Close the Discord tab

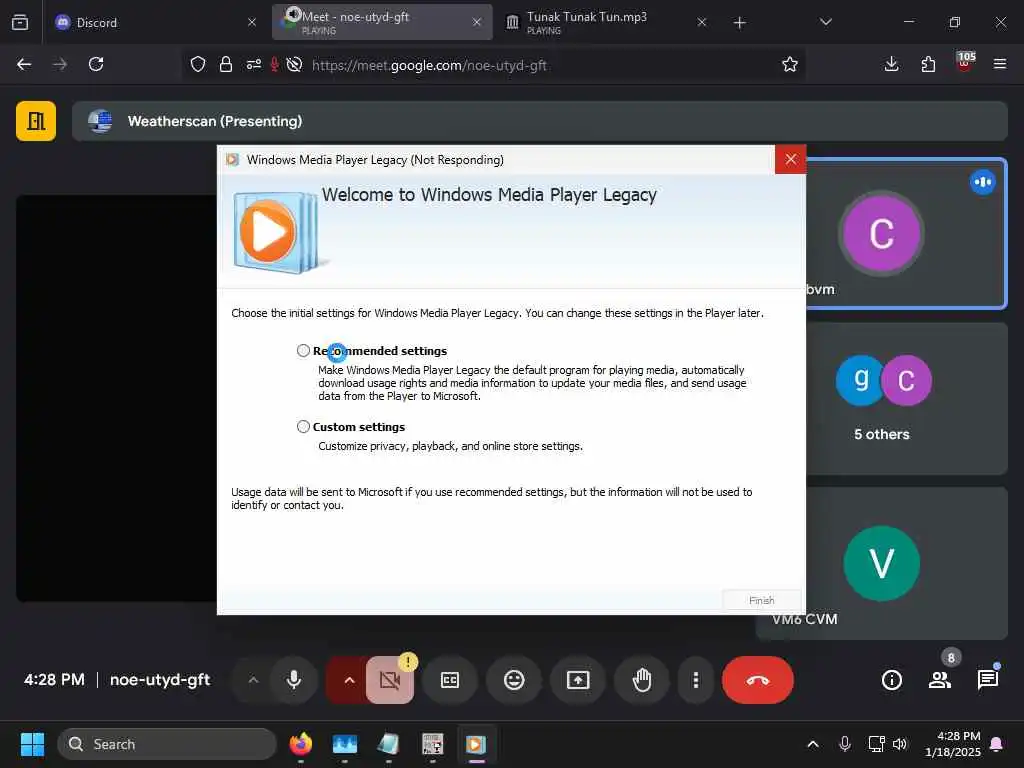(251, 22)
